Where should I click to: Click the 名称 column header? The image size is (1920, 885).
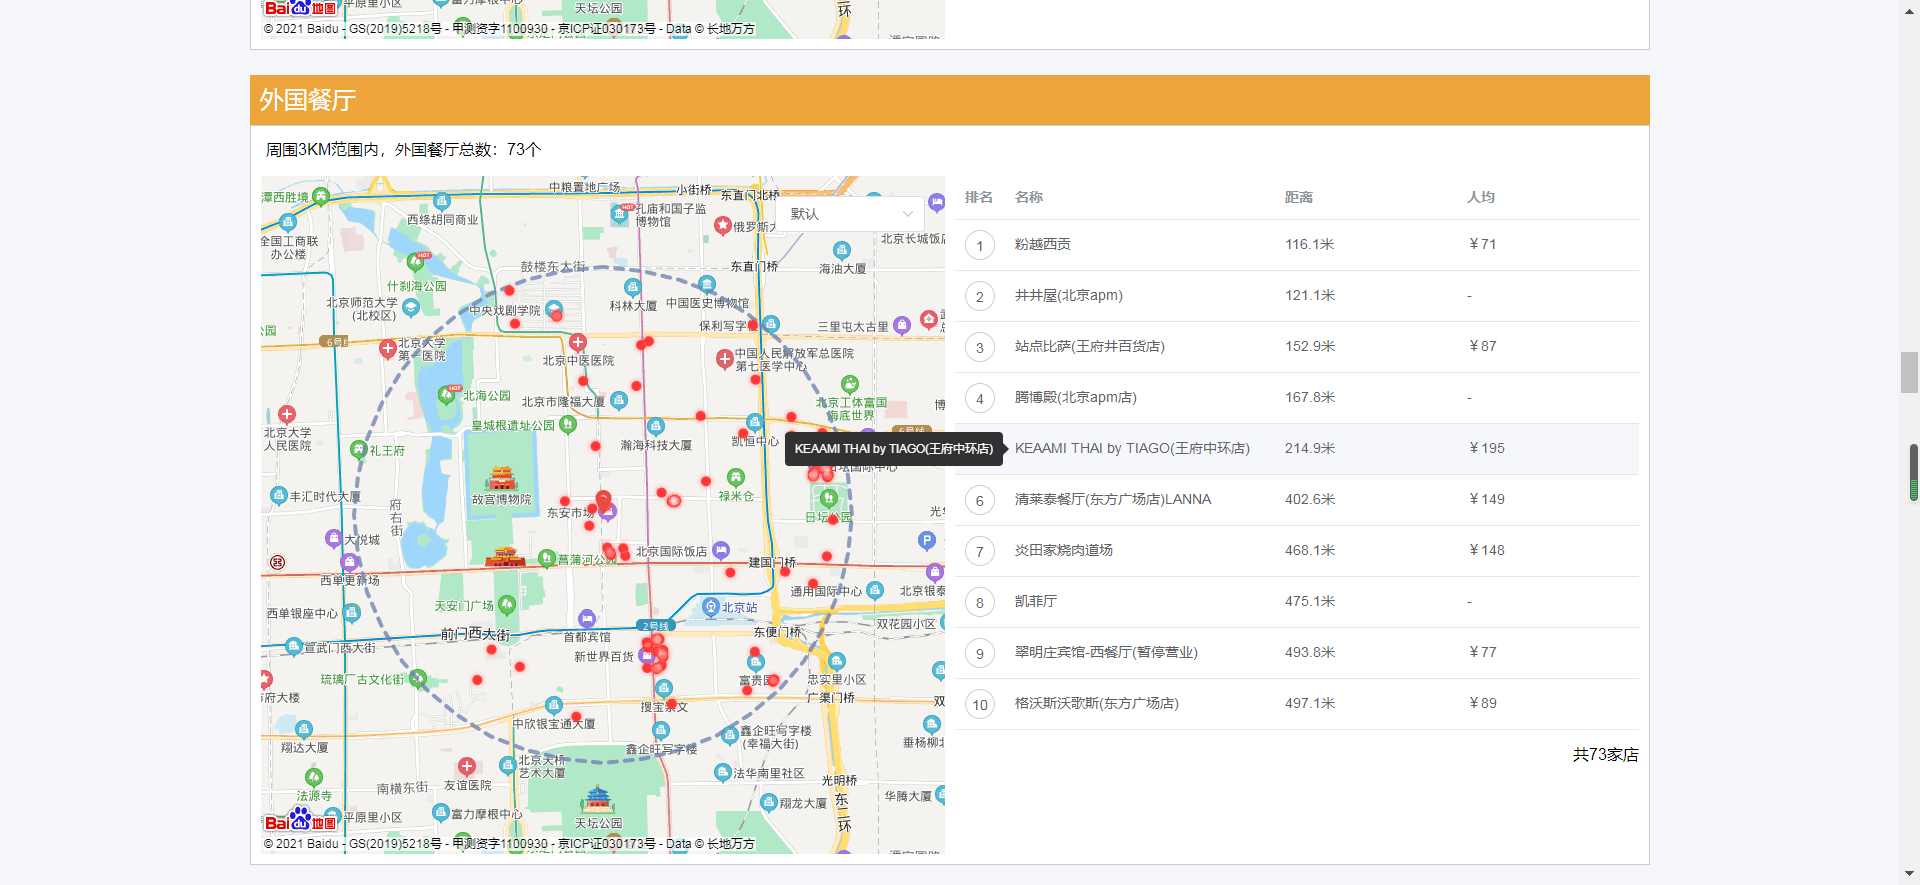point(1028,197)
